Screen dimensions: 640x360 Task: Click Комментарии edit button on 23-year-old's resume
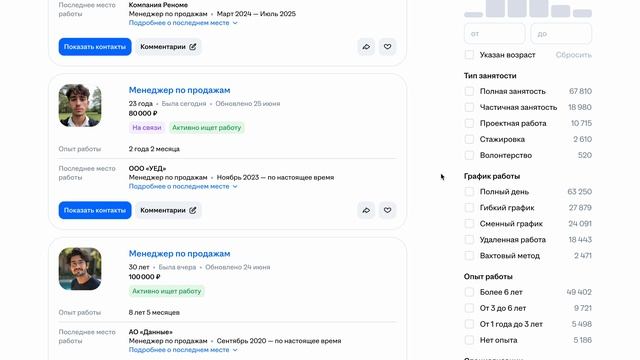tap(168, 210)
